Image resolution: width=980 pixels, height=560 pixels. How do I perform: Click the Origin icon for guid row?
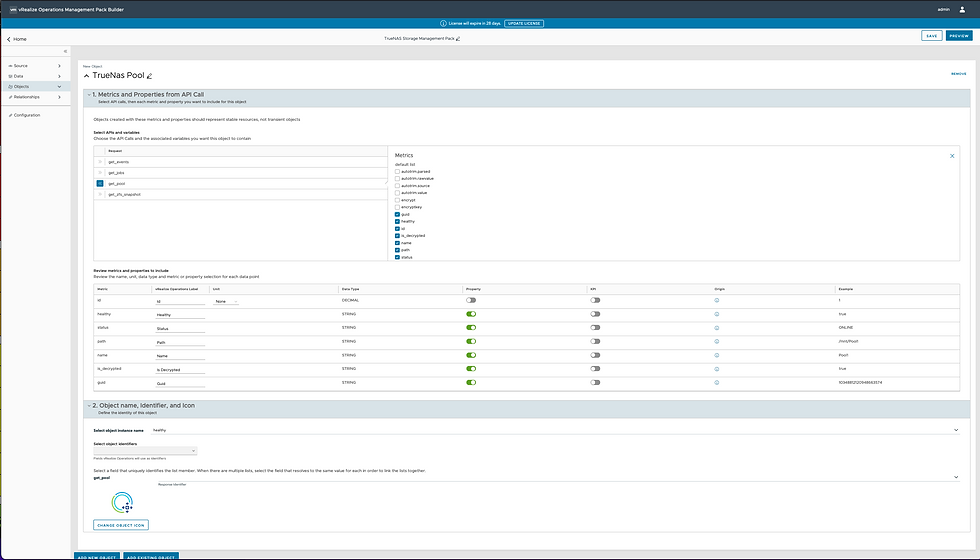[x=717, y=382]
